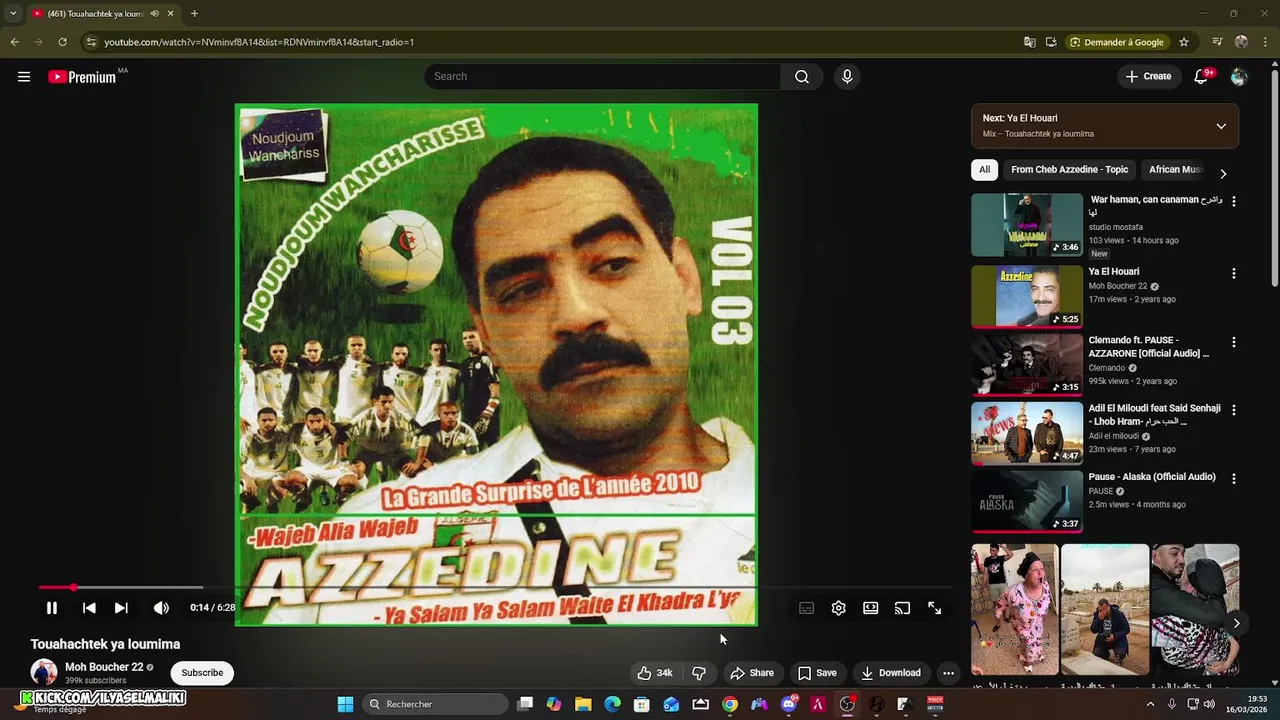Viewport: 1280px width, 720px height.
Task: Click in the YouTube search field
Action: click(x=603, y=77)
